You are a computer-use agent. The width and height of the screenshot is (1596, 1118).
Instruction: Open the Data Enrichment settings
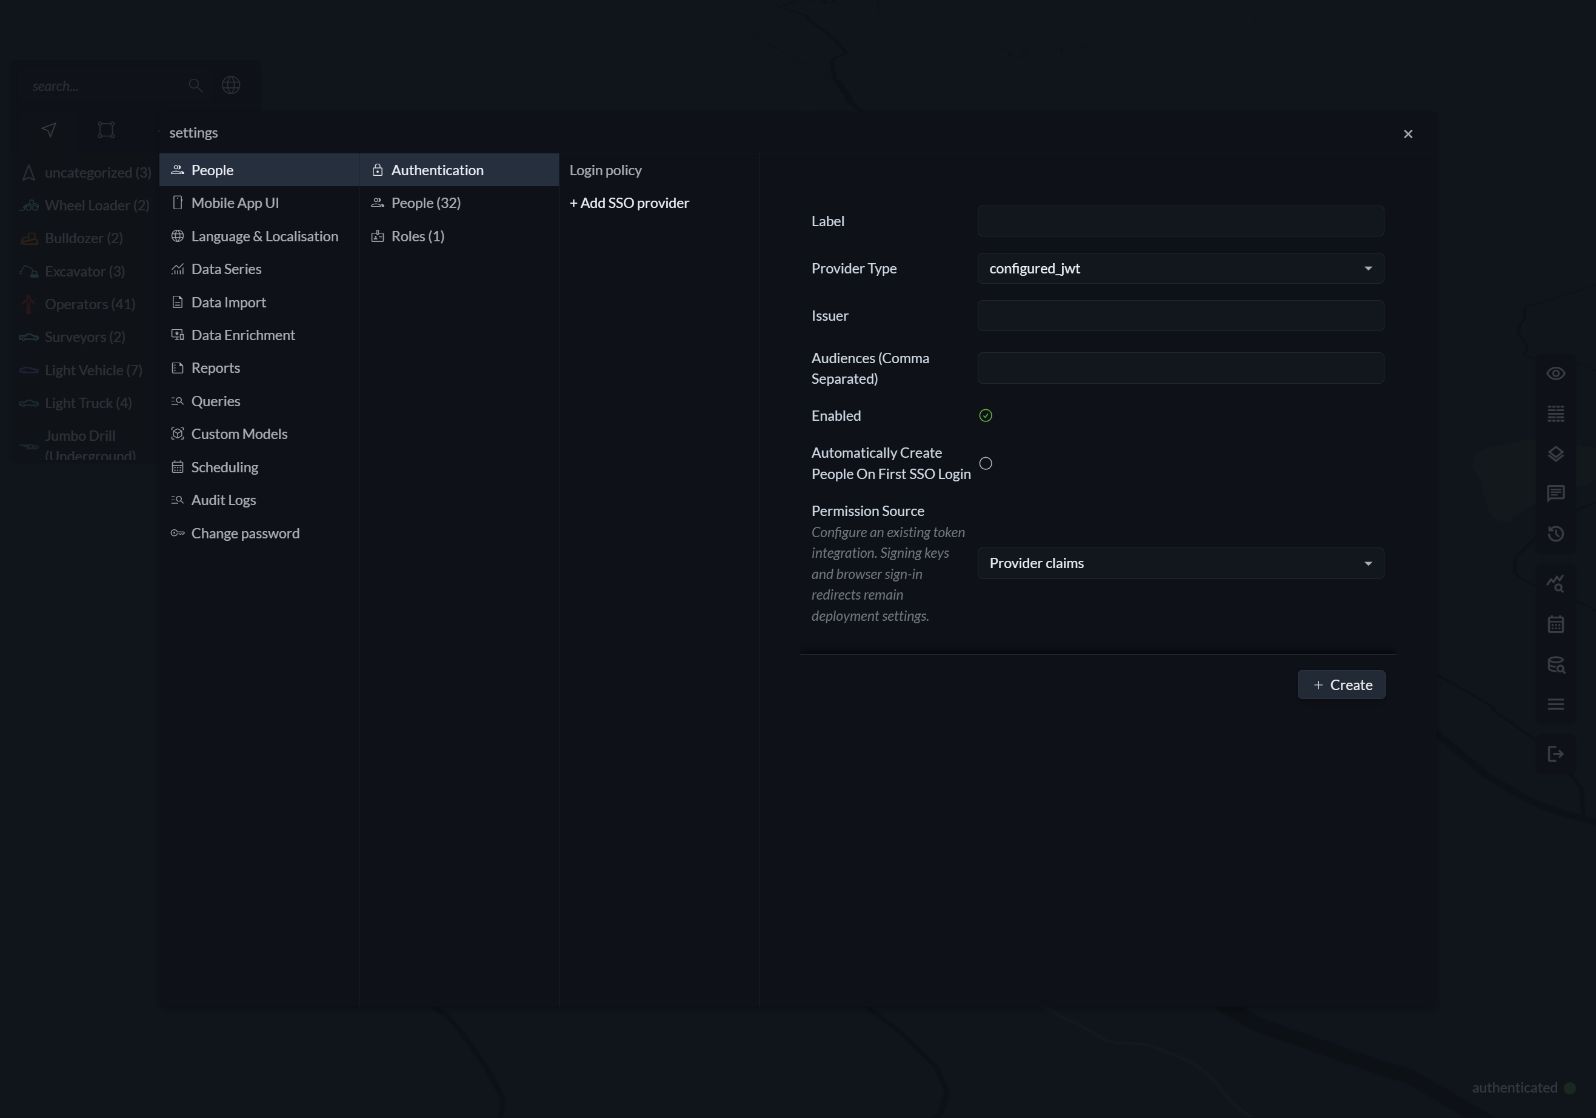[x=258, y=335]
